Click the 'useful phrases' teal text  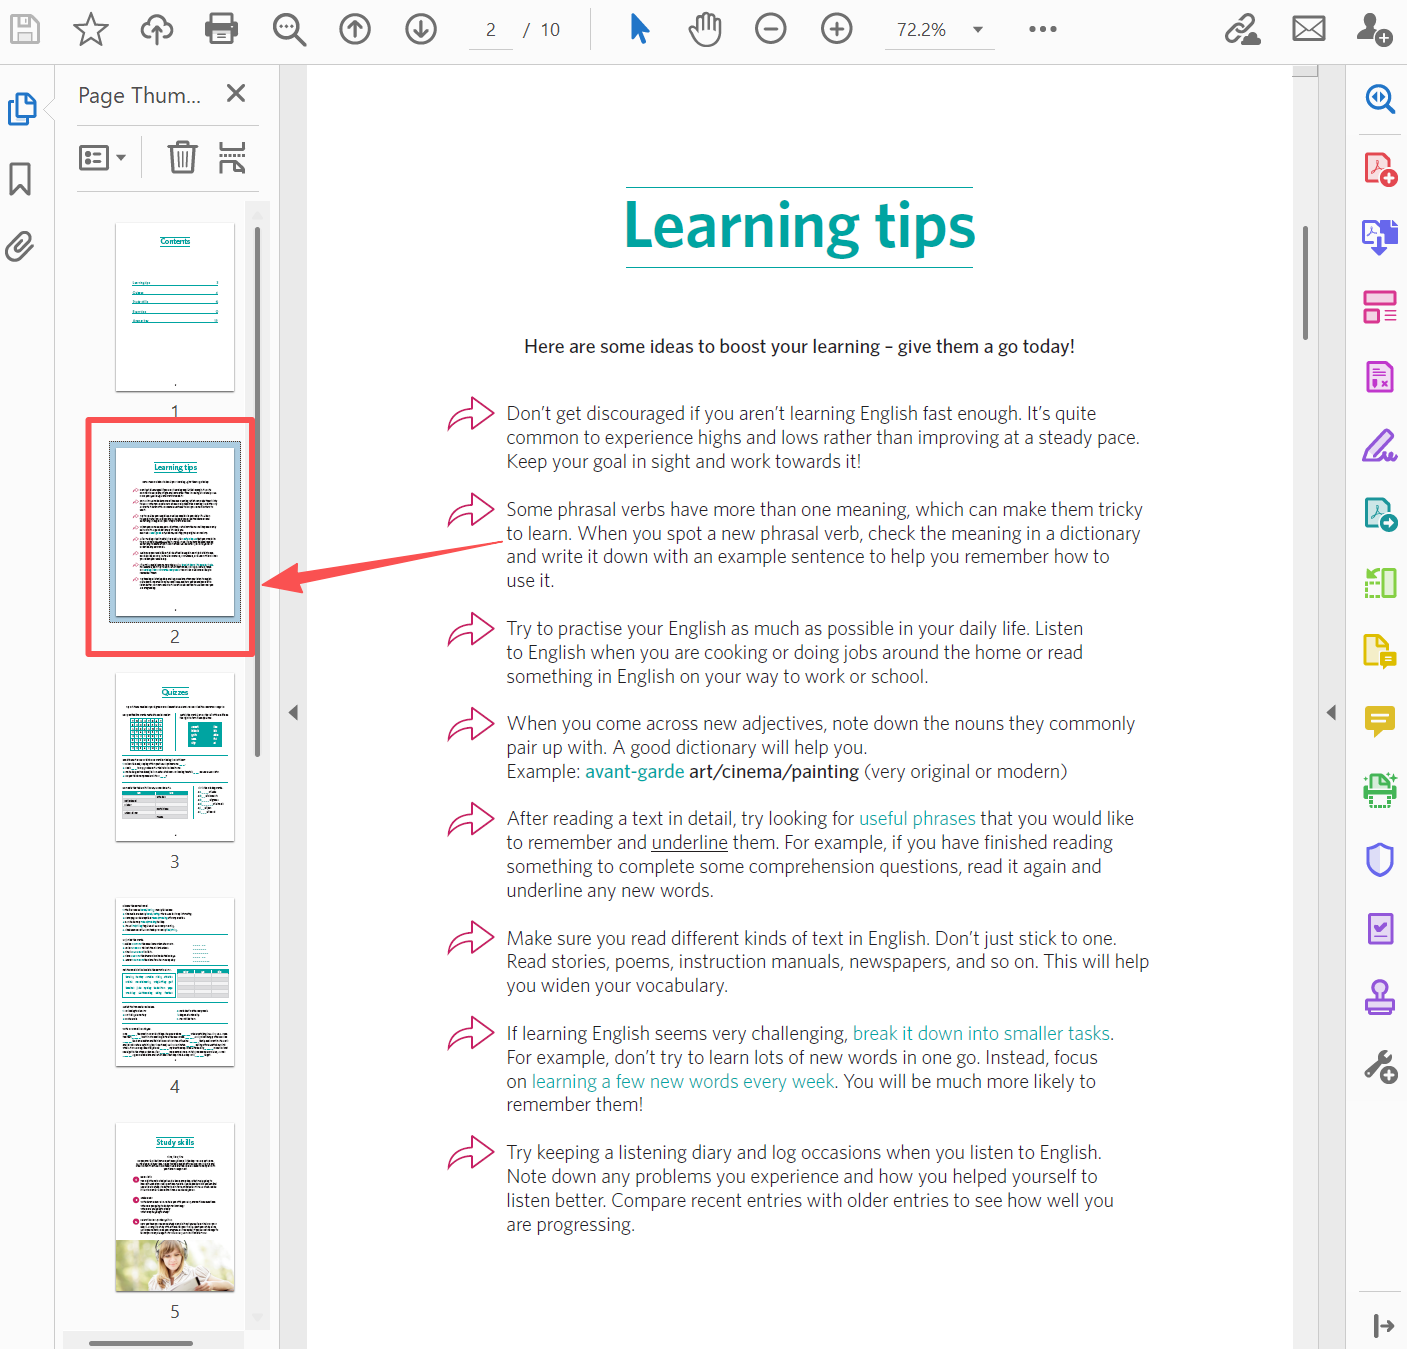(x=917, y=818)
